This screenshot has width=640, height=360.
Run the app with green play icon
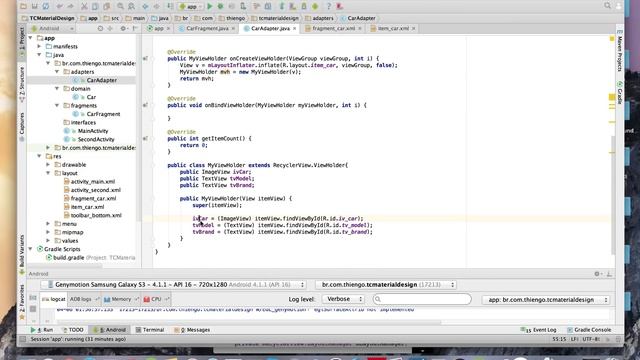point(209,6)
